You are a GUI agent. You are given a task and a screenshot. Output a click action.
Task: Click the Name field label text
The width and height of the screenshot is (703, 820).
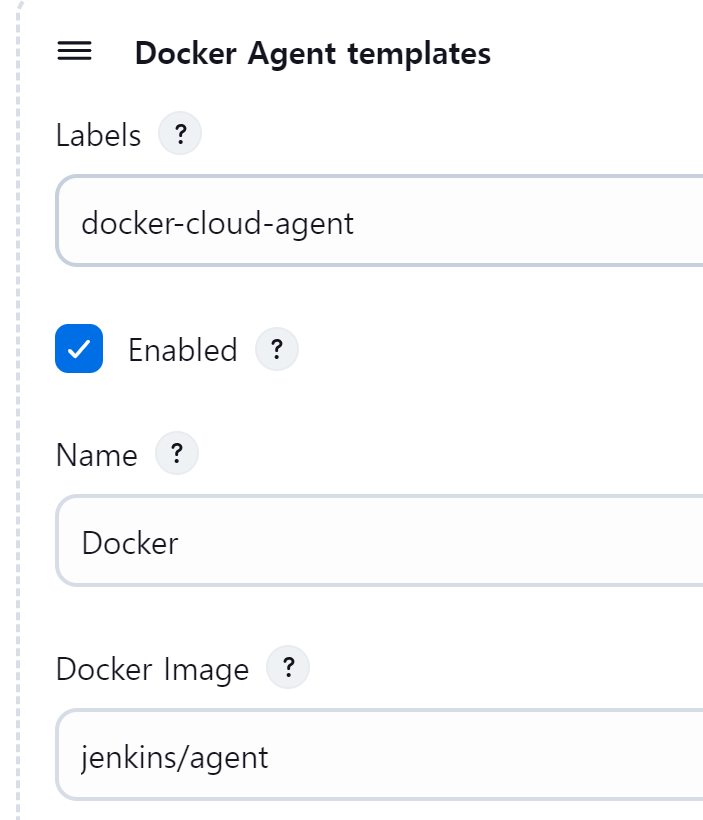pos(97,455)
